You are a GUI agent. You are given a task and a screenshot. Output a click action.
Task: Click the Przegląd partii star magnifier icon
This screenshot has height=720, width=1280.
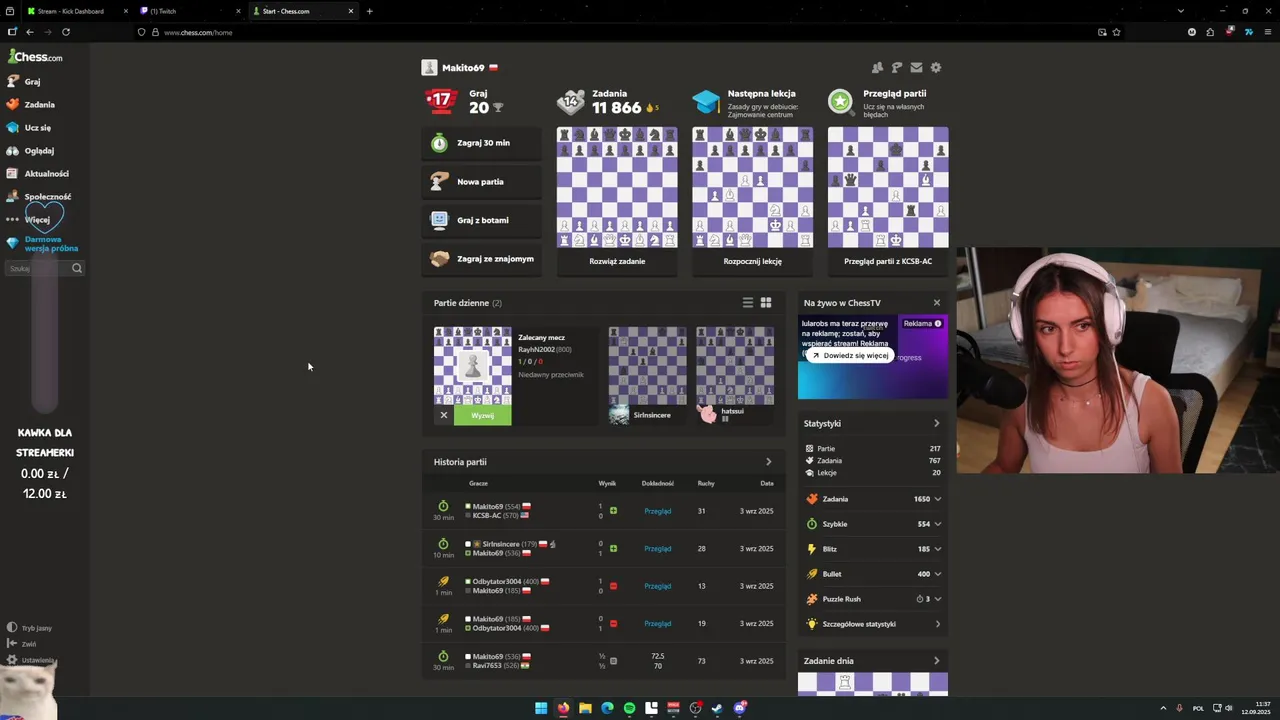(x=840, y=101)
